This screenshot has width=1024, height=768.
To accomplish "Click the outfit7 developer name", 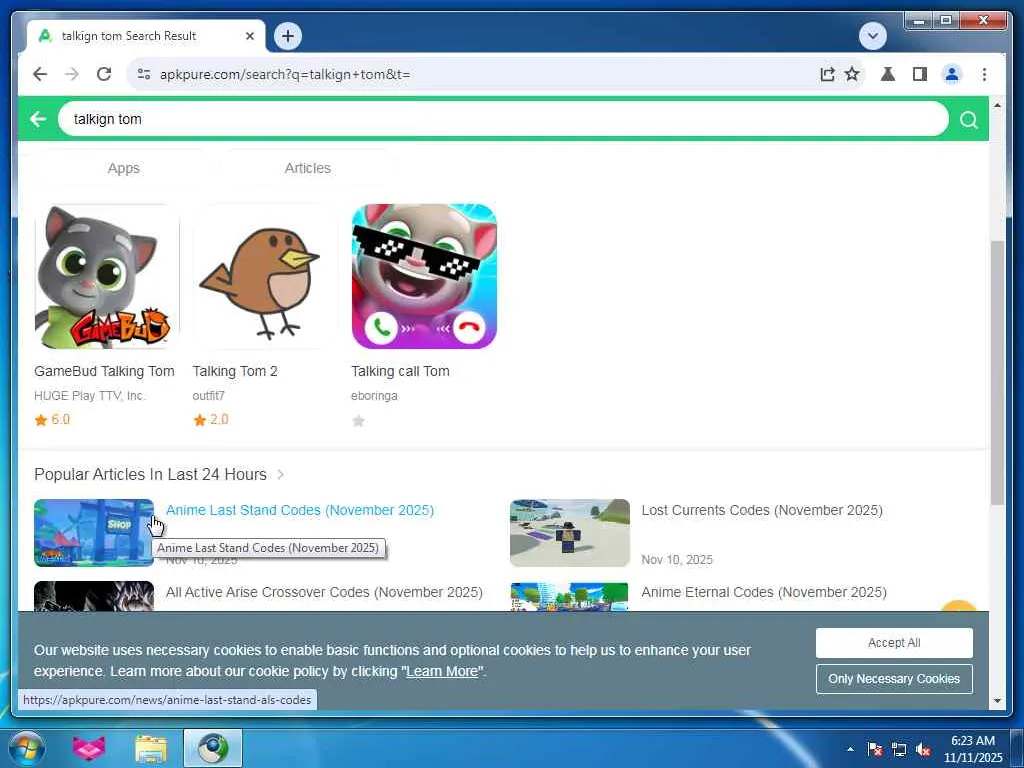I will [208, 396].
